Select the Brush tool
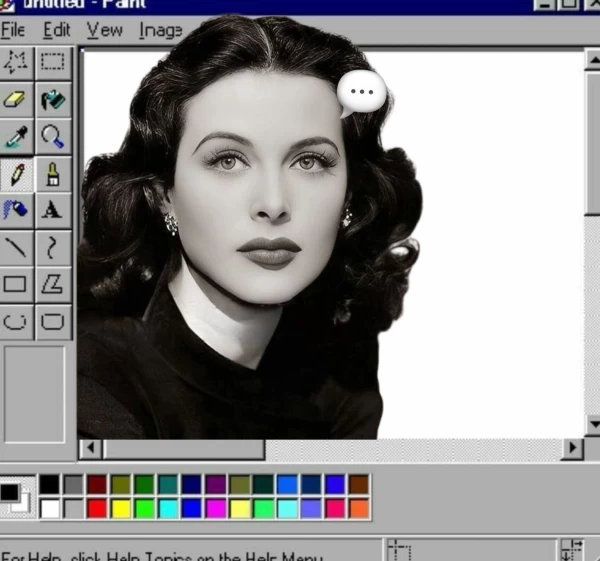 [53, 173]
